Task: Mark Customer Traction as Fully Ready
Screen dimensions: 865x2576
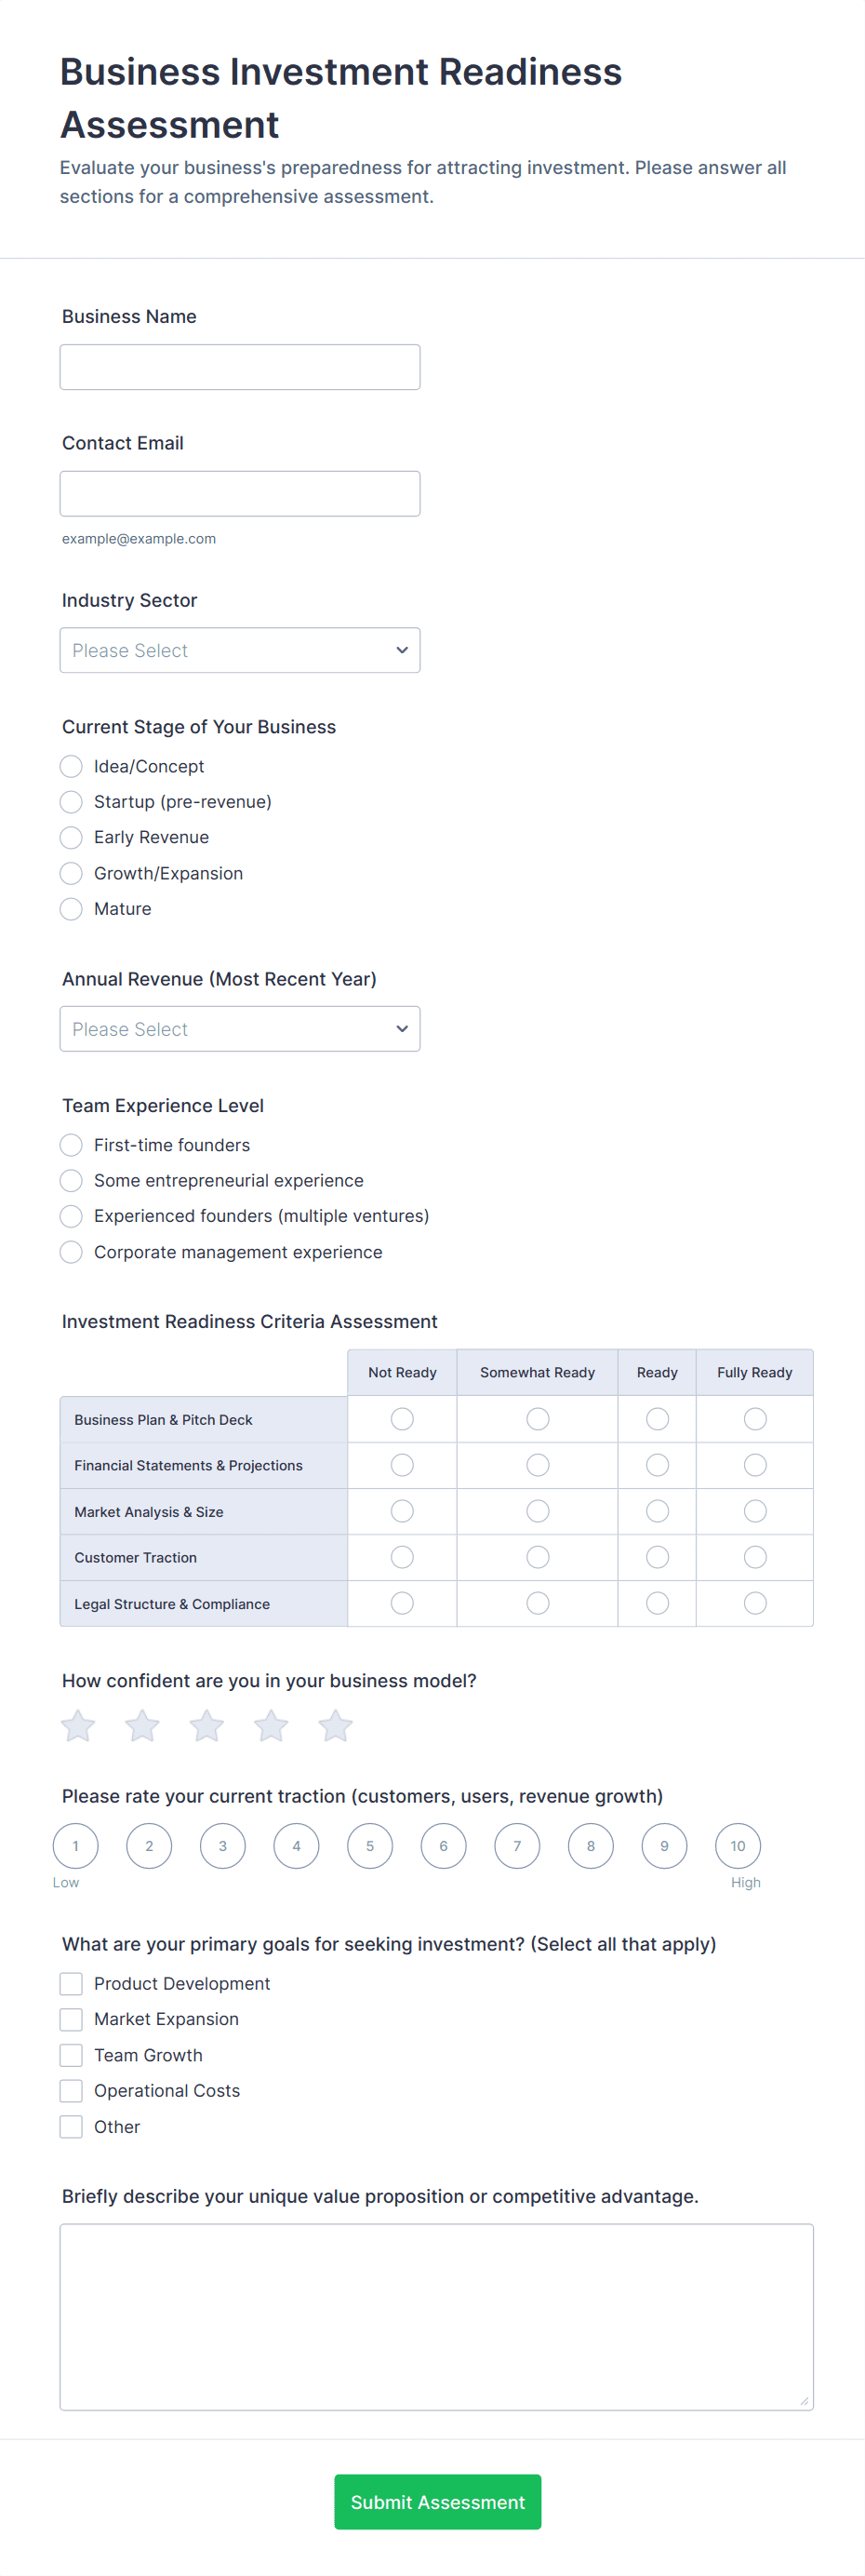Action: click(755, 1557)
